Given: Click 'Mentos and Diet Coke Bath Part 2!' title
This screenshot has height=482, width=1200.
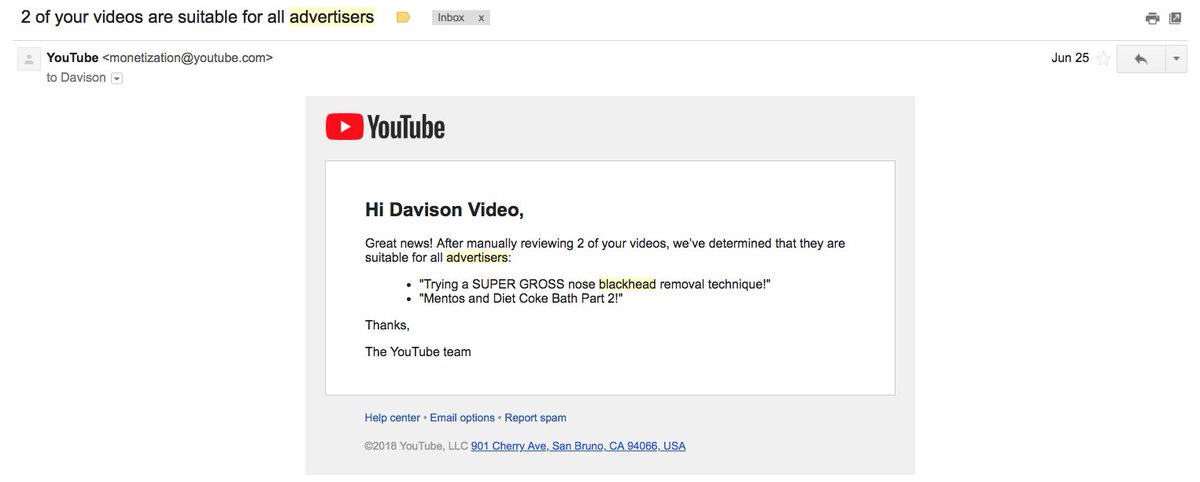Looking at the screenshot, I should pyautogui.click(x=521, y=299).
